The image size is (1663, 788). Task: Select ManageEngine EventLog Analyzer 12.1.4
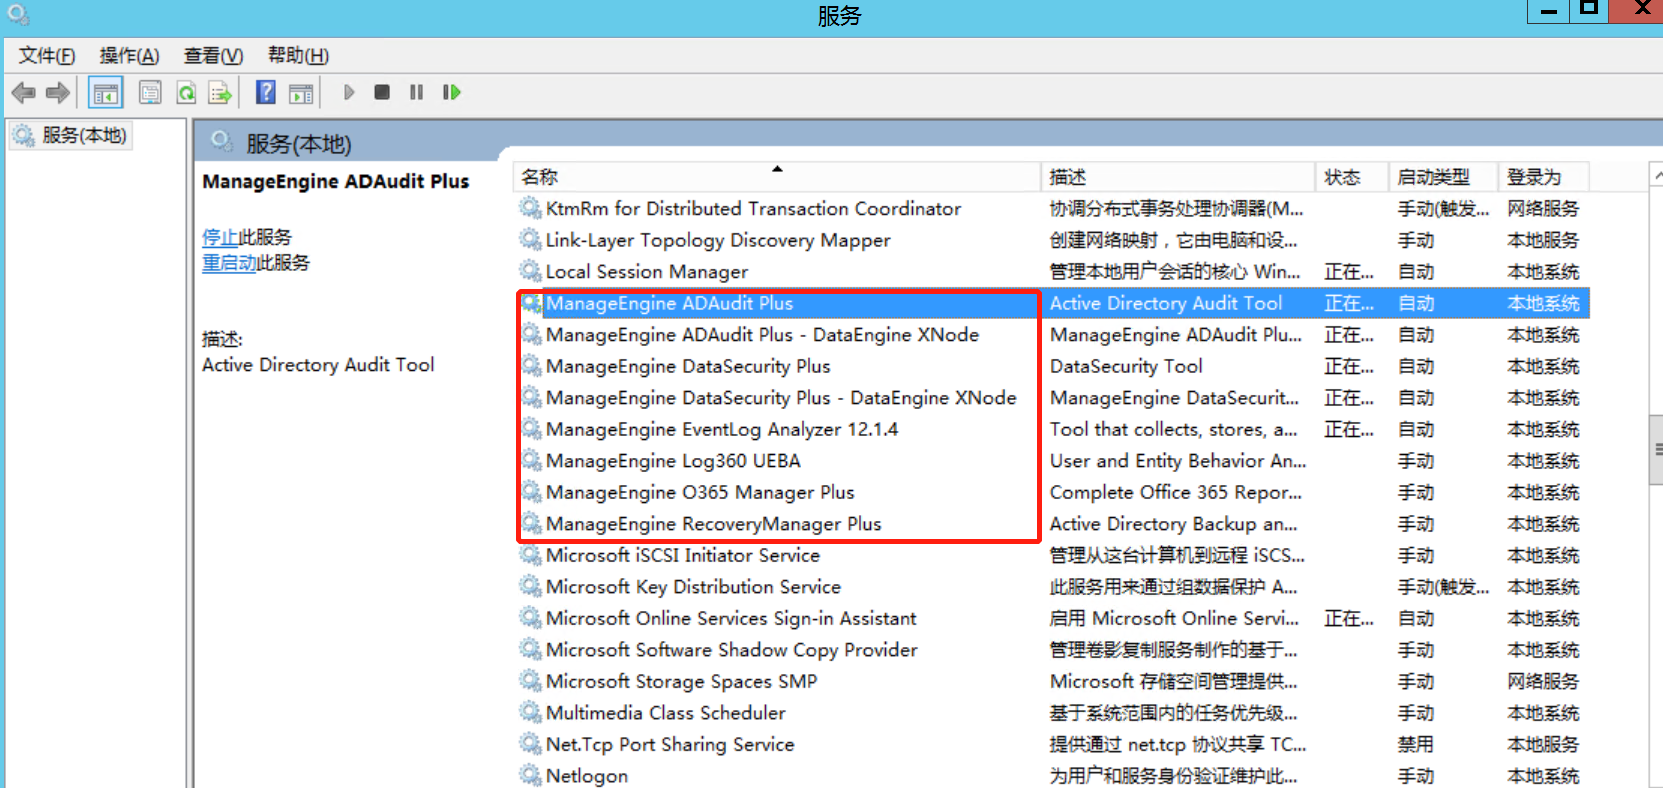pos(722,429)
